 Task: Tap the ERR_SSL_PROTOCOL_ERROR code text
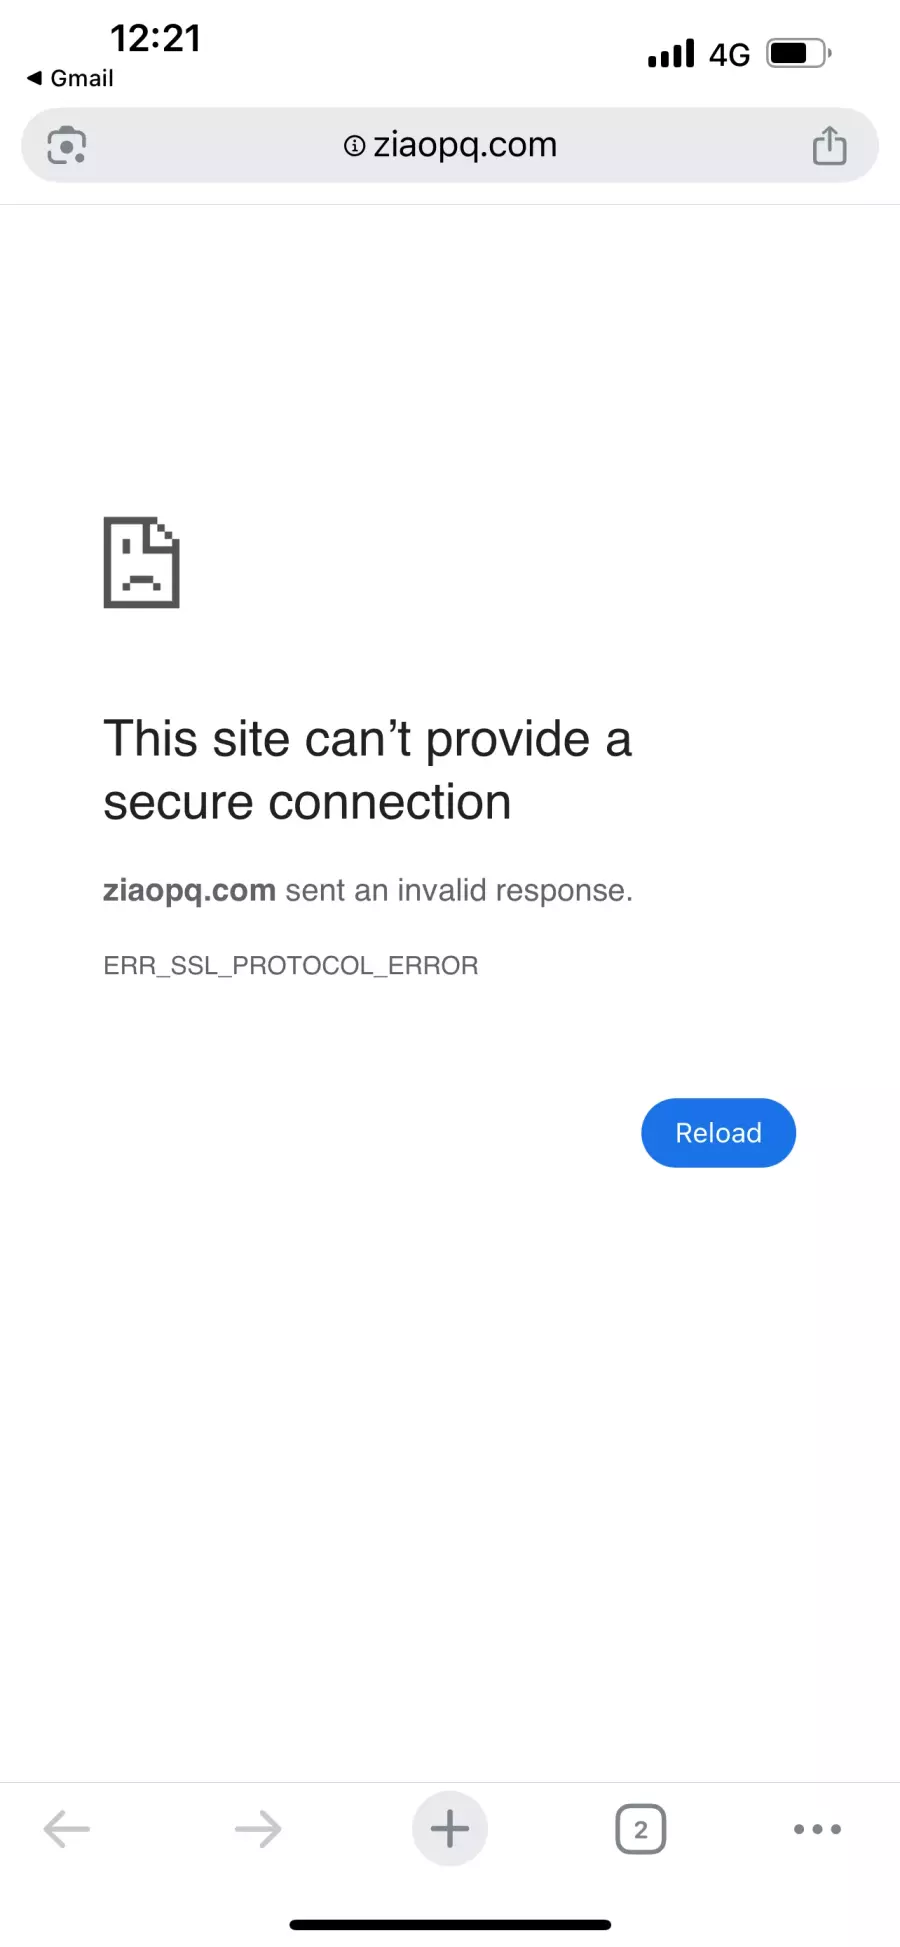coord(291,965)
